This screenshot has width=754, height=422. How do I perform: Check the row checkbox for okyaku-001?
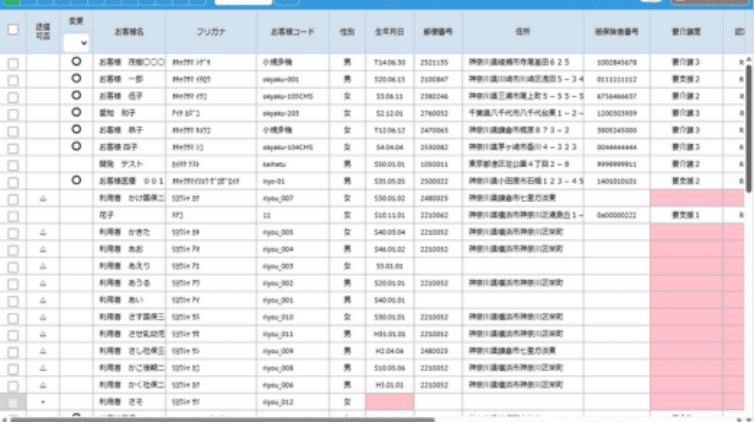pos(13,80)
